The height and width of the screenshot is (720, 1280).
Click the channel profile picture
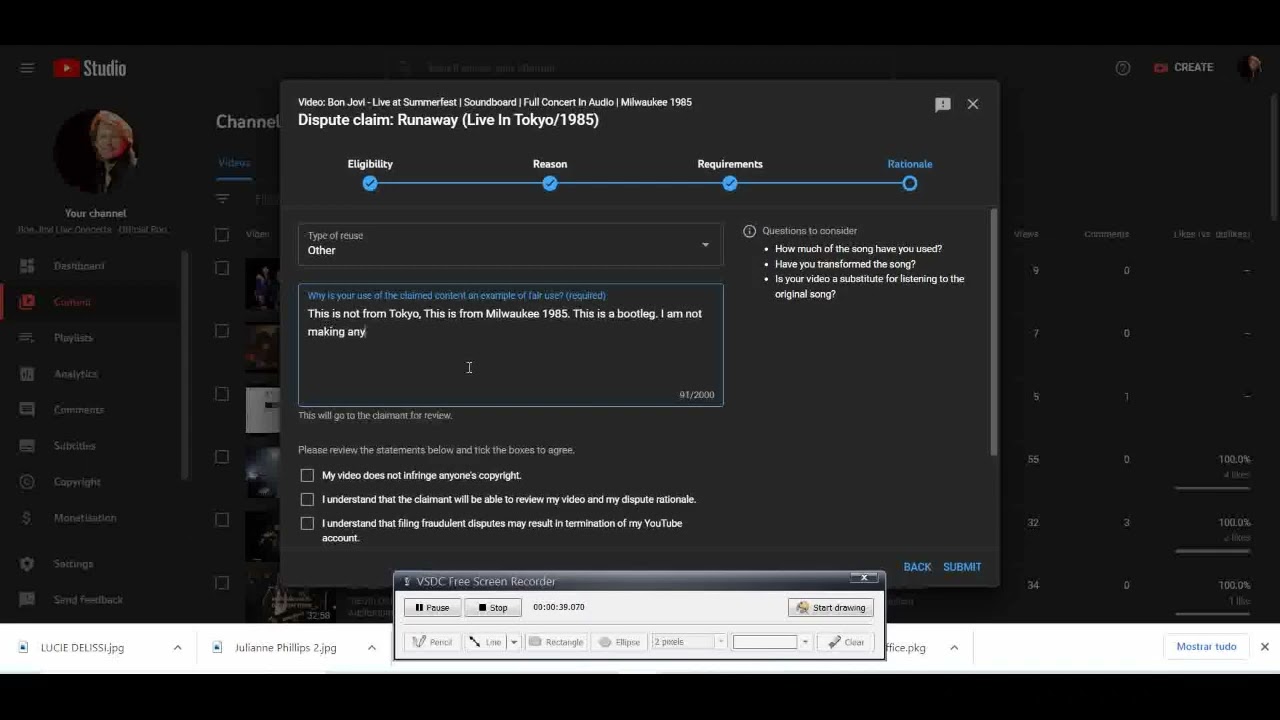[x=96, y=152]
